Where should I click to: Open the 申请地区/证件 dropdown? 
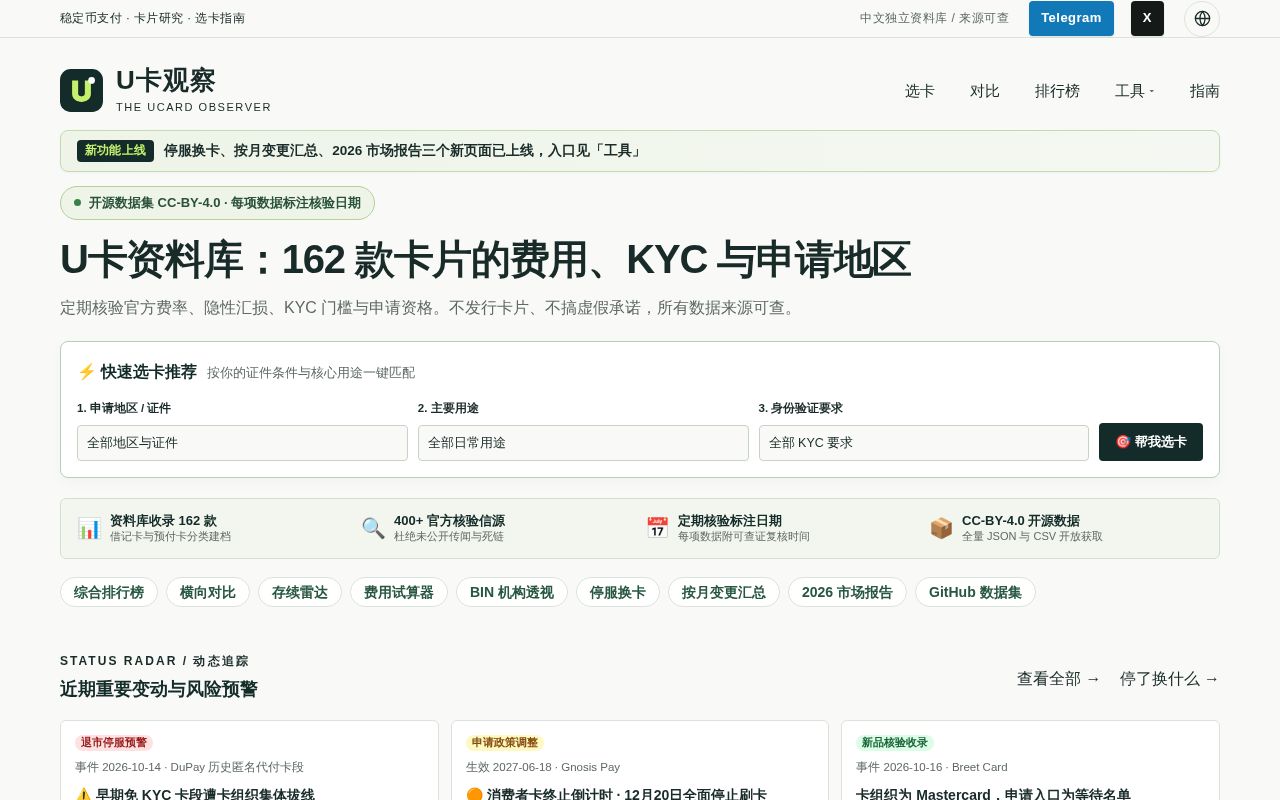[x=242, y=443]
